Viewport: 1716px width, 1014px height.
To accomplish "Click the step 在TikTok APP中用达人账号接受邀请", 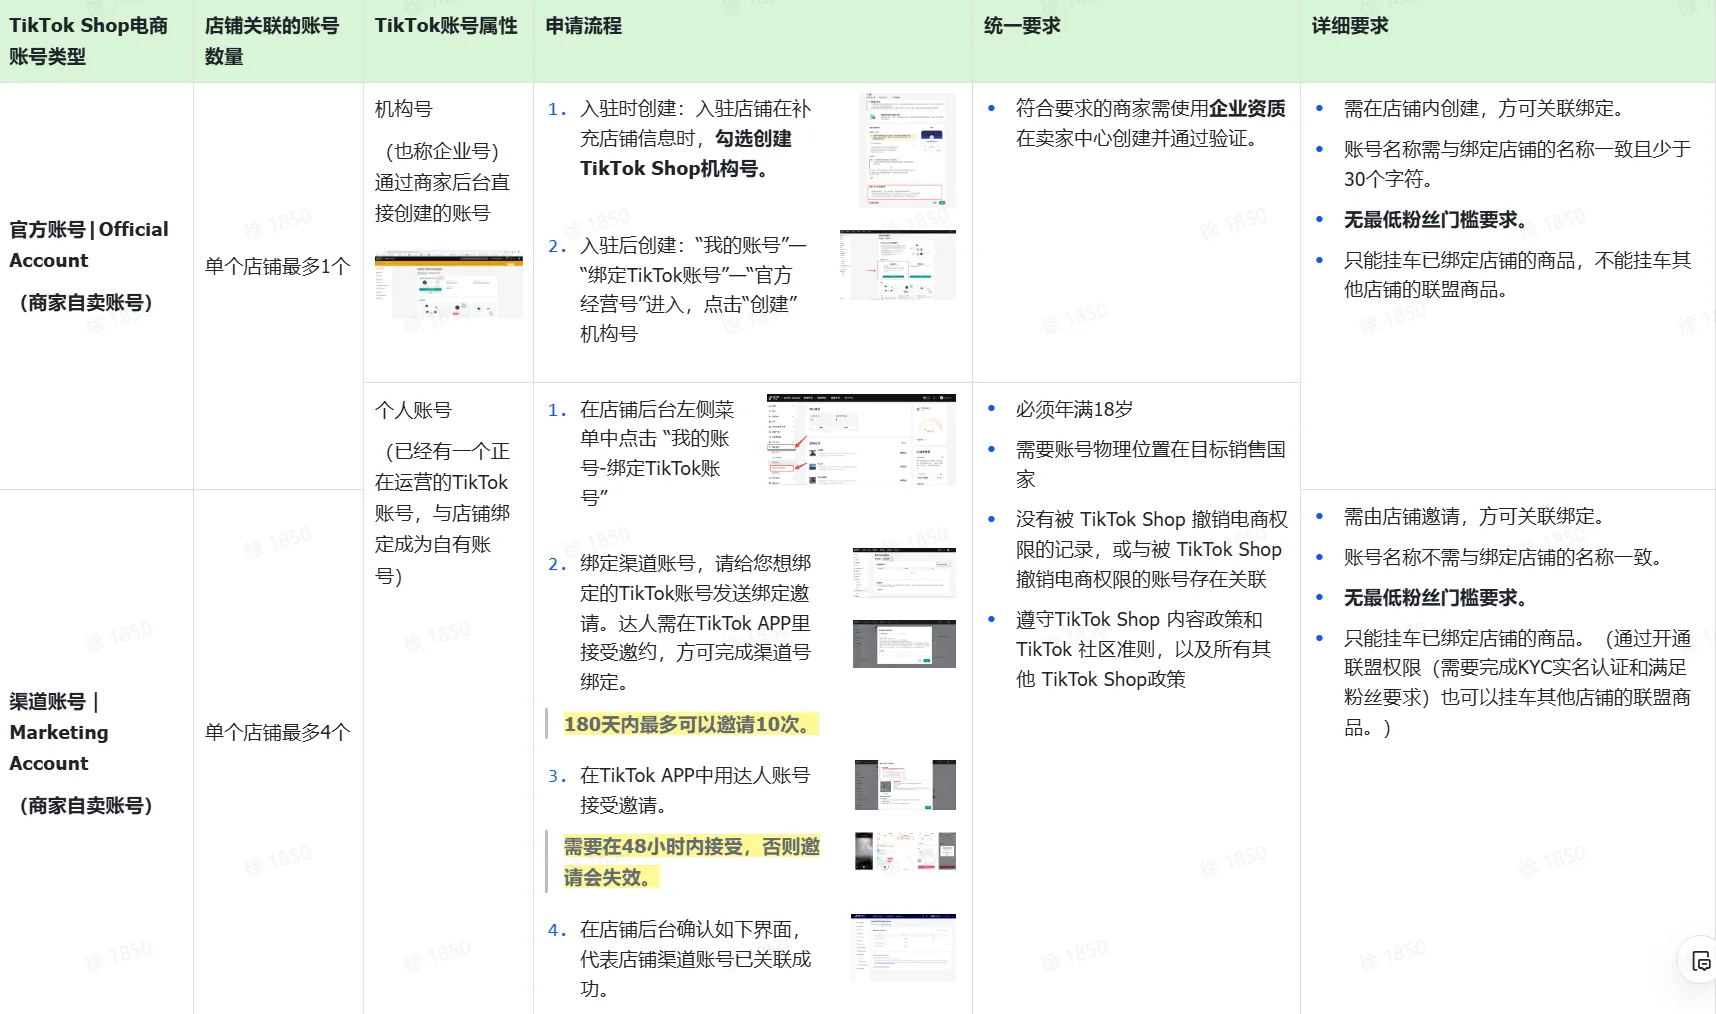I will coord(695,790).
